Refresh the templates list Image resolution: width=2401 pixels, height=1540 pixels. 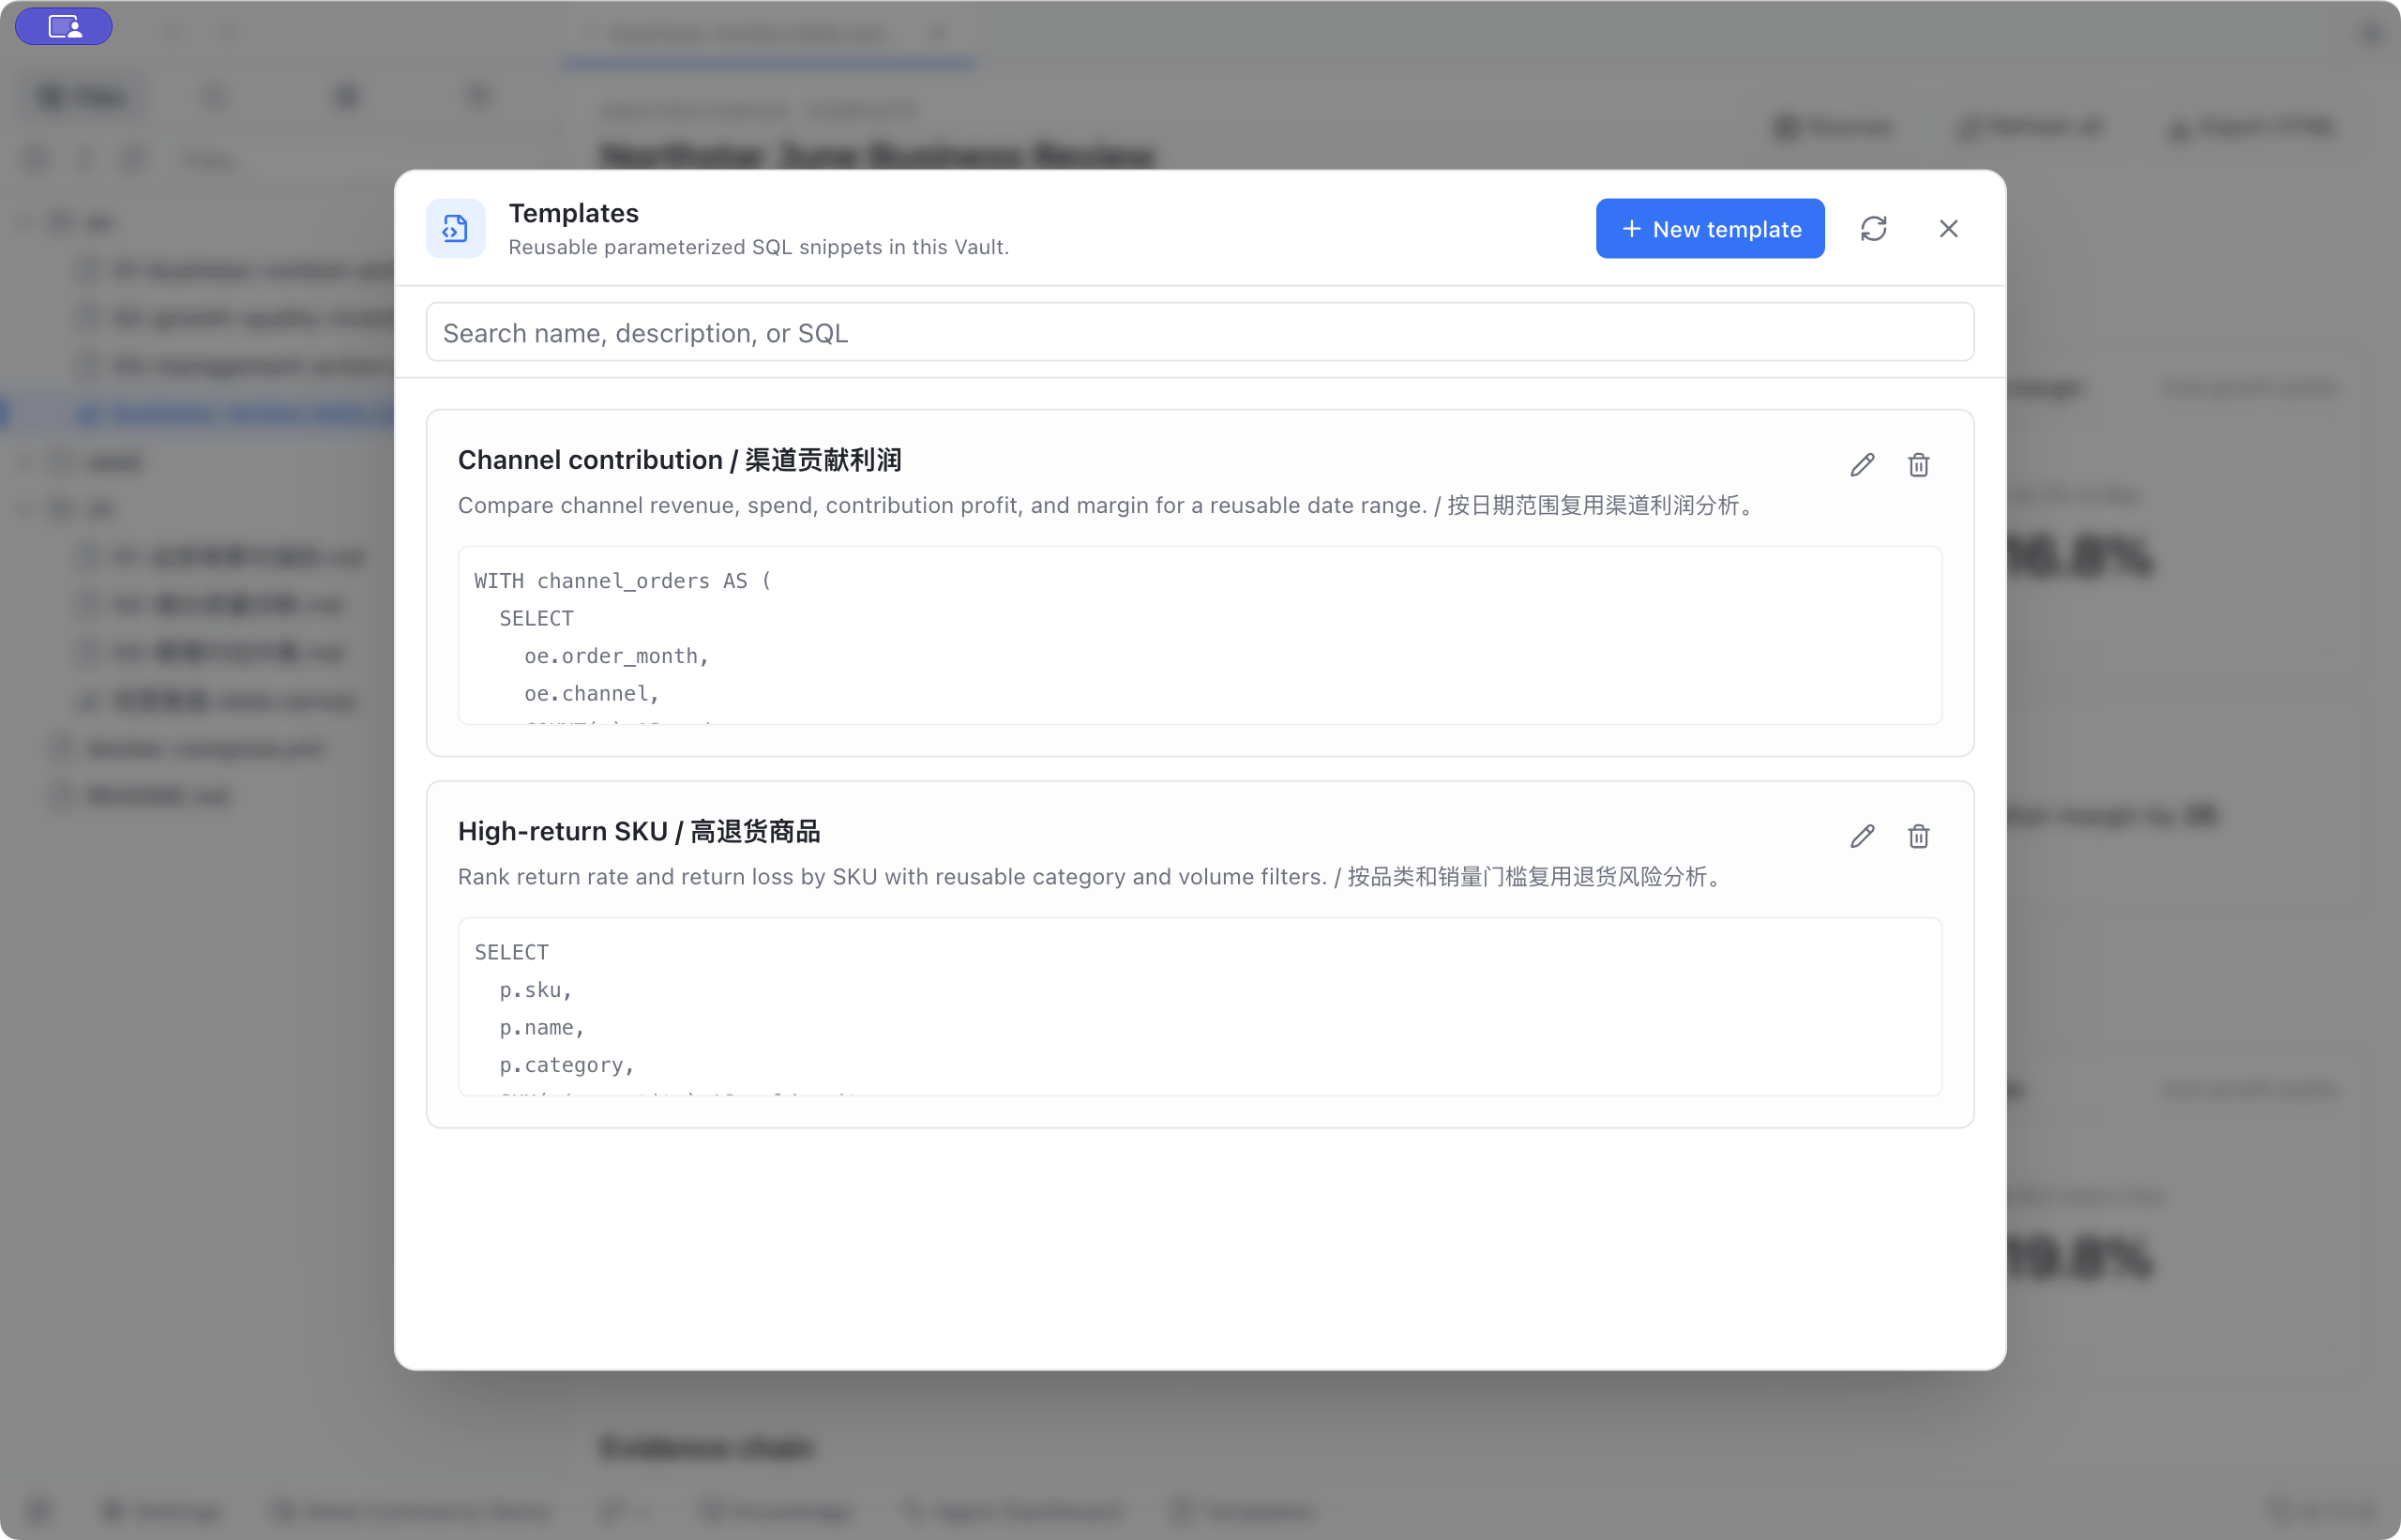pos(1873,229)
